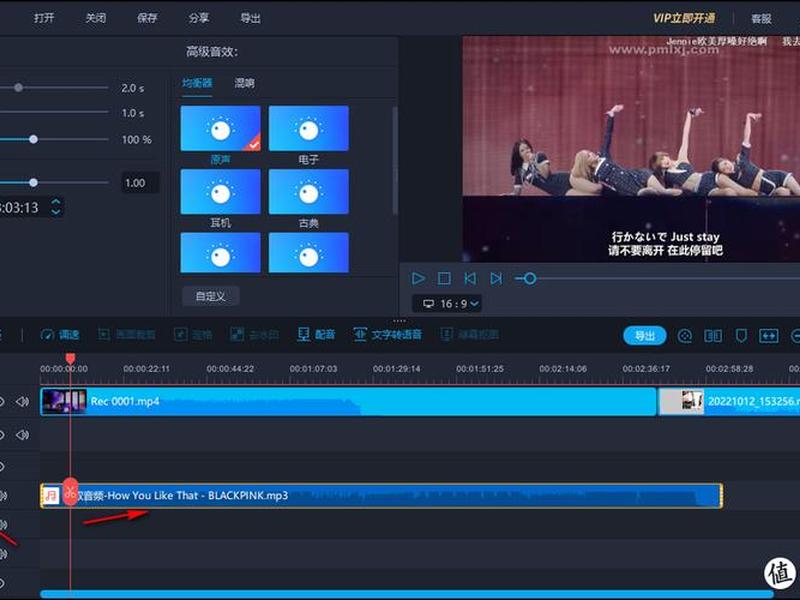The height and width of the screenshot is (600, 800).
Task: Select the 原声 equalizer preset
Action: click(x=220, y=129)
